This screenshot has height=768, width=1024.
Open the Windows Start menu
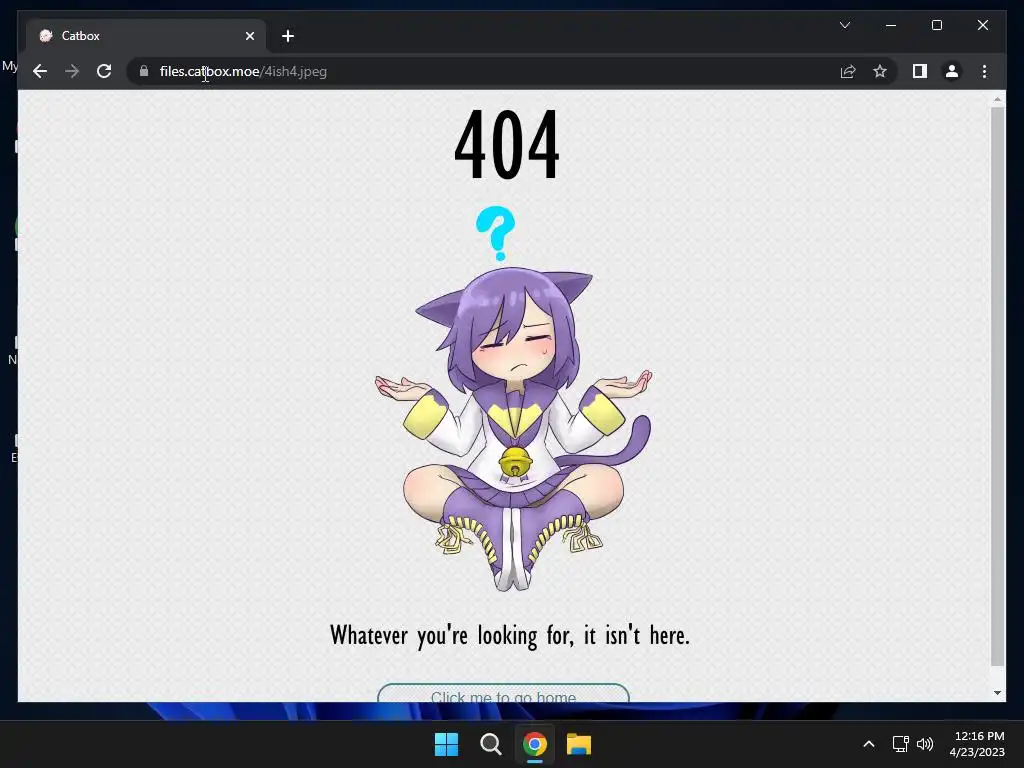coord(447,744)
